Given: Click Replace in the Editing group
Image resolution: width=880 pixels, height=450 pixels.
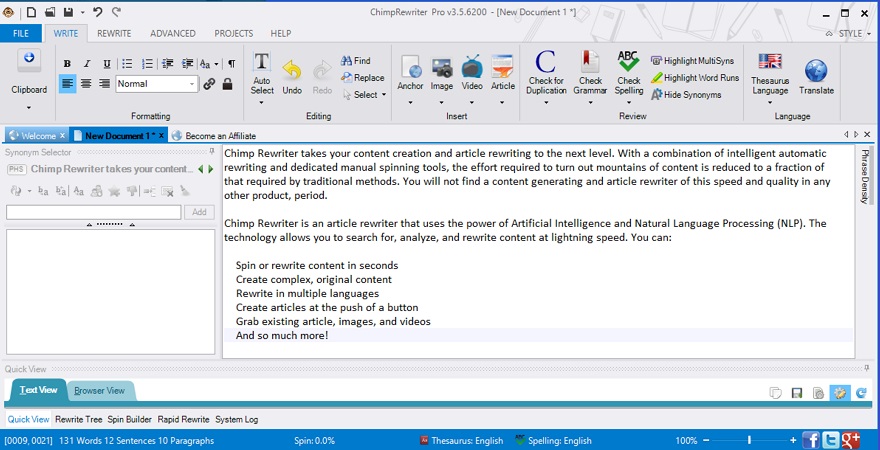Looking at the screenshot, I should coord(363,78).
